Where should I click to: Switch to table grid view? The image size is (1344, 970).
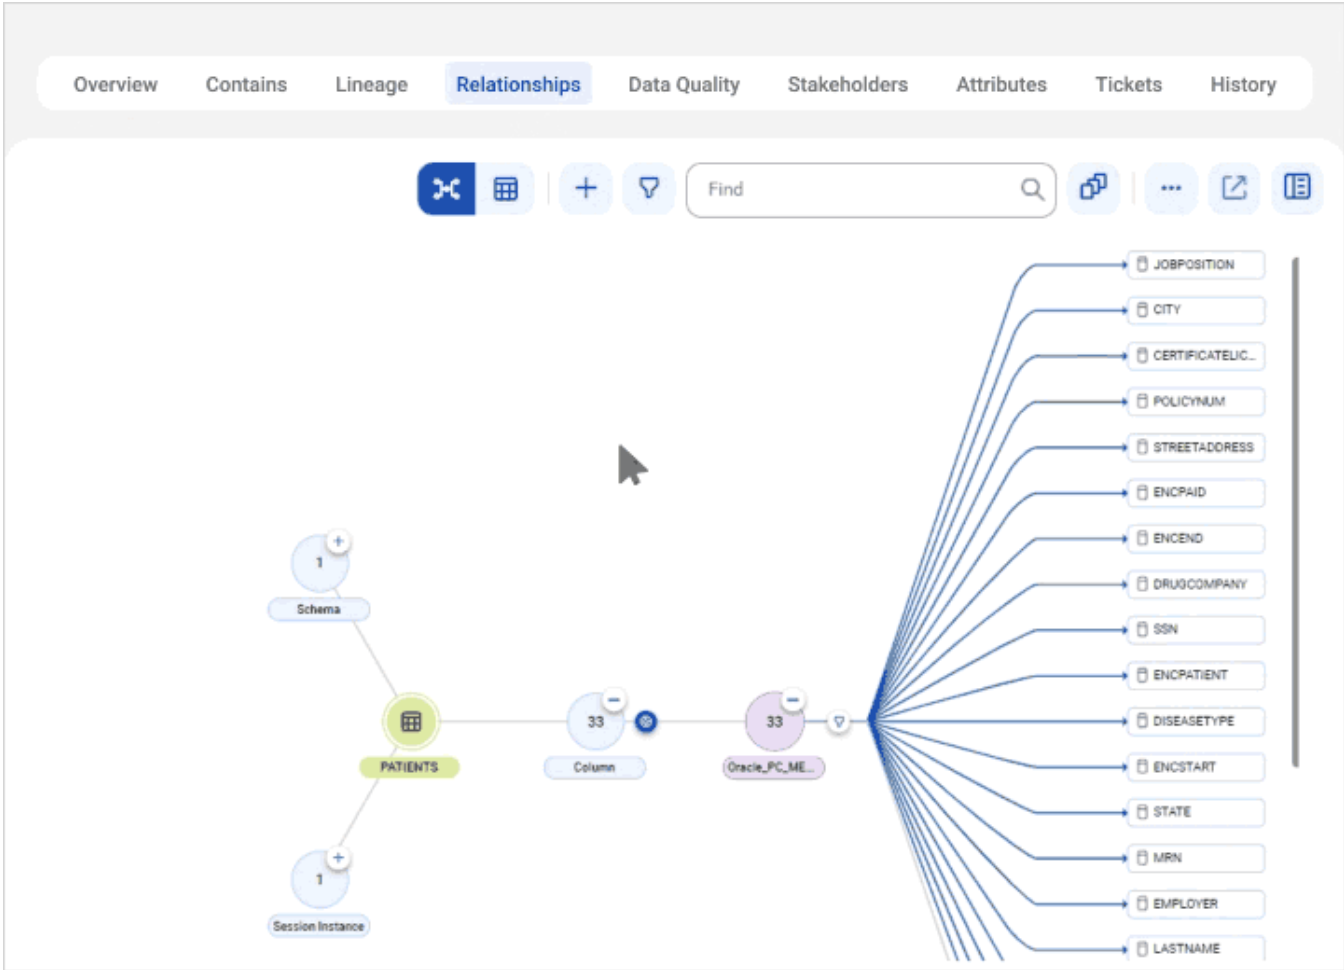(506, 189)
